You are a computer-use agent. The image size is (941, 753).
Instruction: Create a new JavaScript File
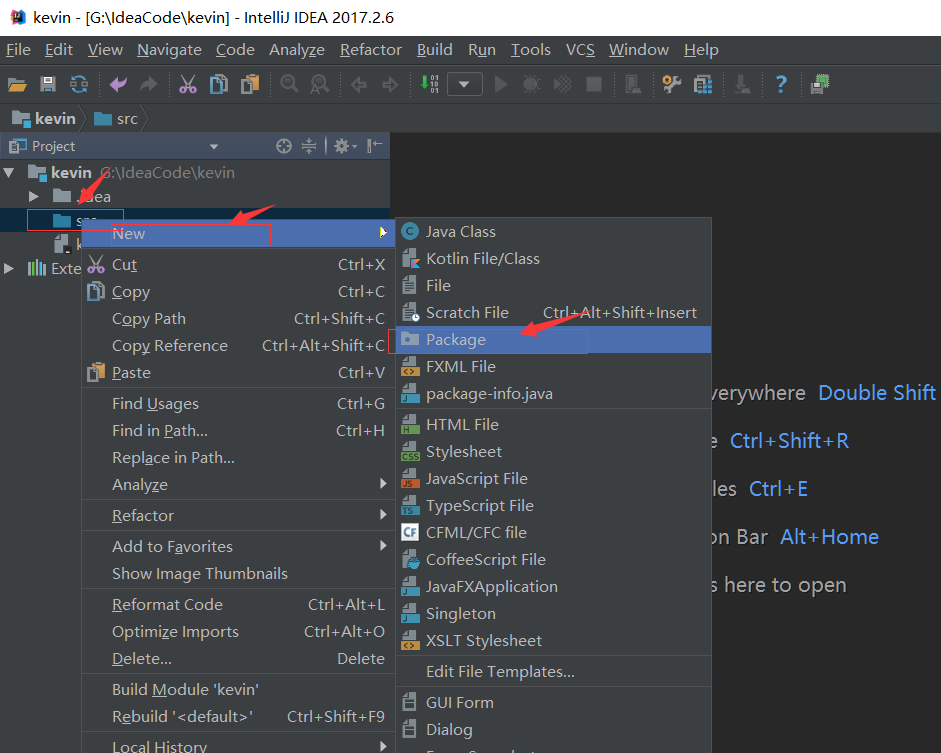(553, 479)
